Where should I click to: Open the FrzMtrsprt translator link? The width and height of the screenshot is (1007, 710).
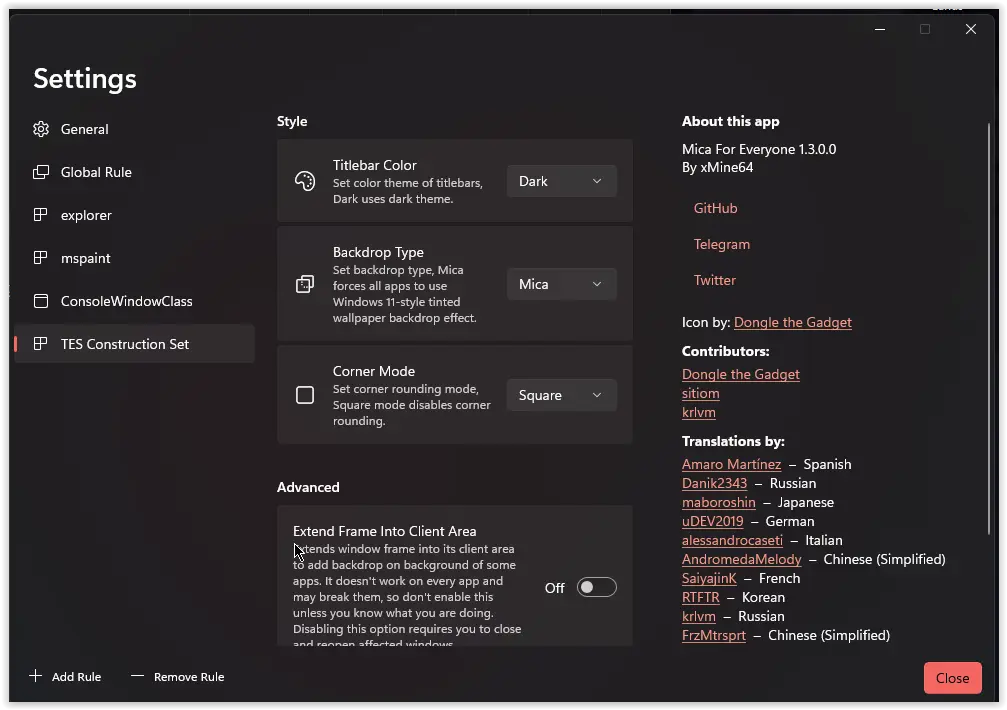(714, 636)
